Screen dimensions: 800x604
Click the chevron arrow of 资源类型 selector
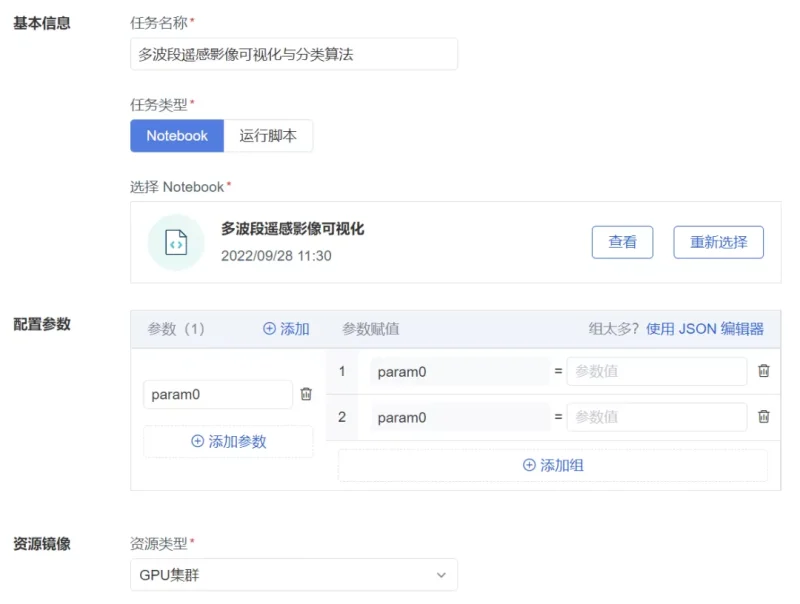click(441, 575)
